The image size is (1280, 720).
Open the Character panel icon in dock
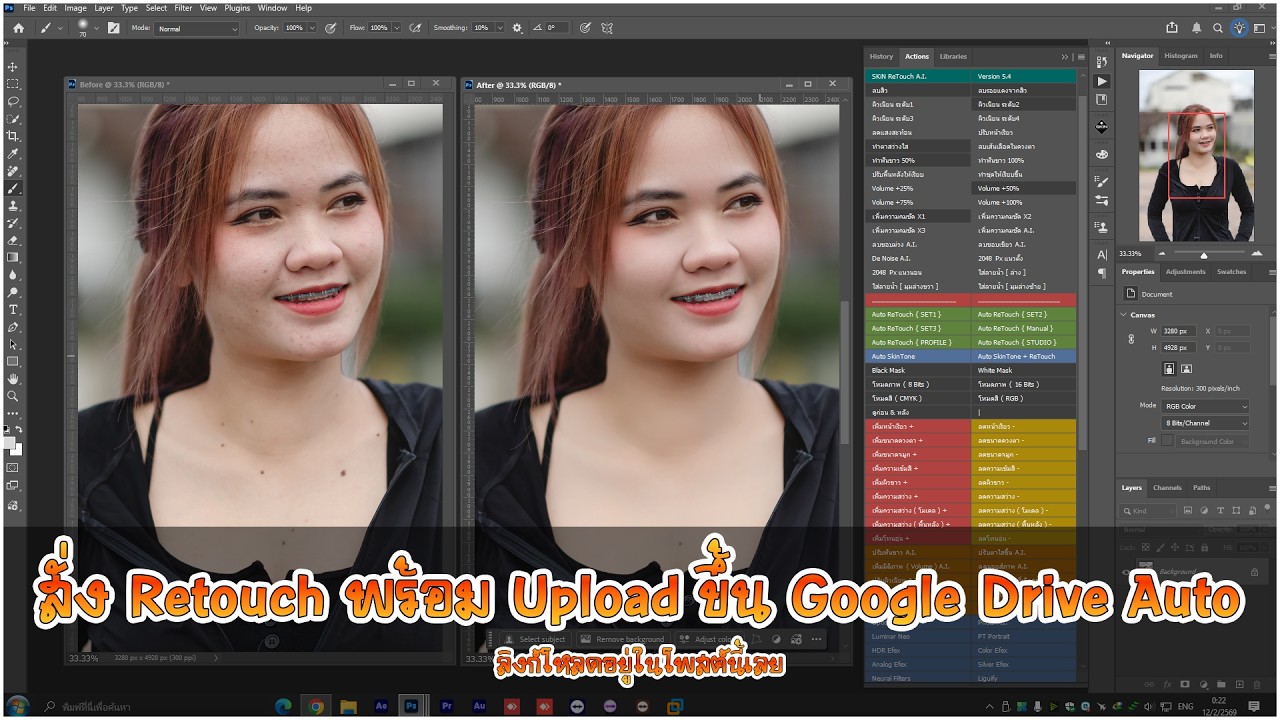pos(1102,255)
